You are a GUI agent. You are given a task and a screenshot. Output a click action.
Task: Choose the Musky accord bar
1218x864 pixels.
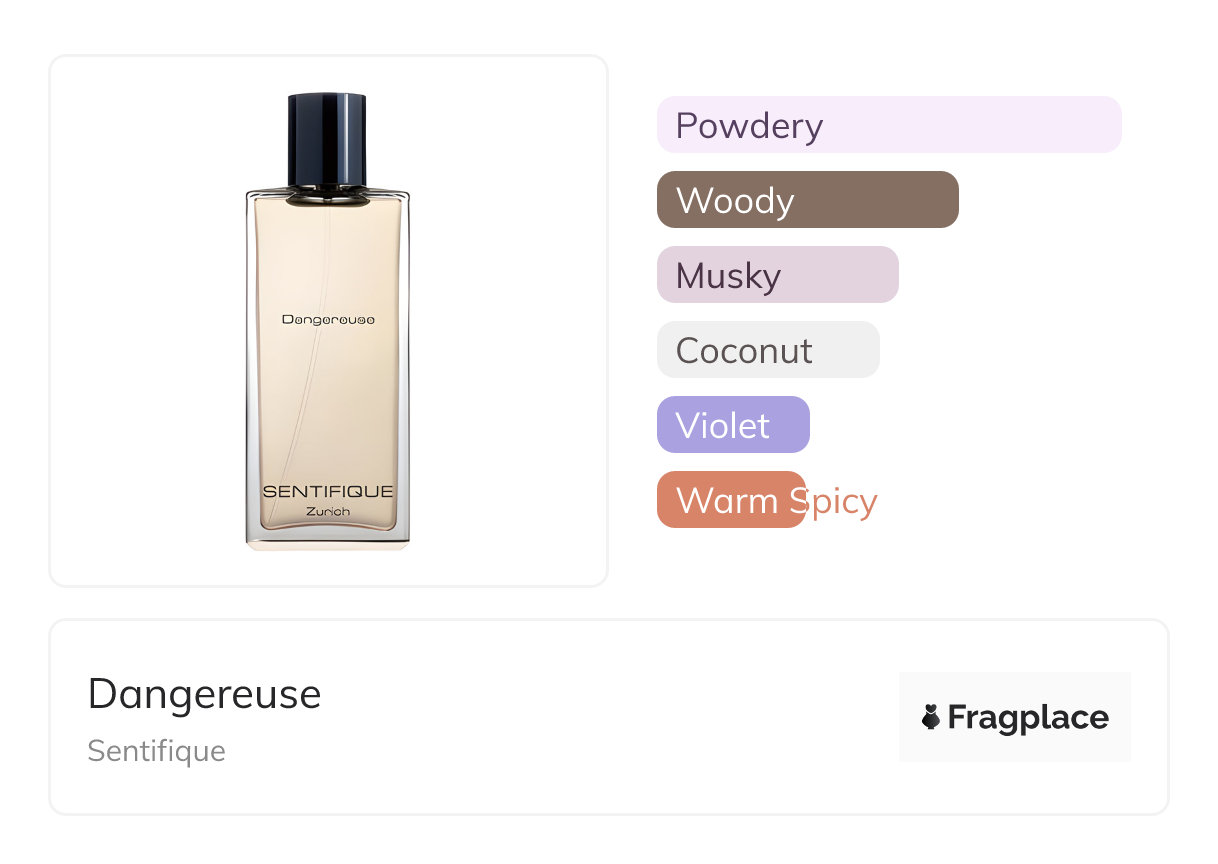point(778,275)
